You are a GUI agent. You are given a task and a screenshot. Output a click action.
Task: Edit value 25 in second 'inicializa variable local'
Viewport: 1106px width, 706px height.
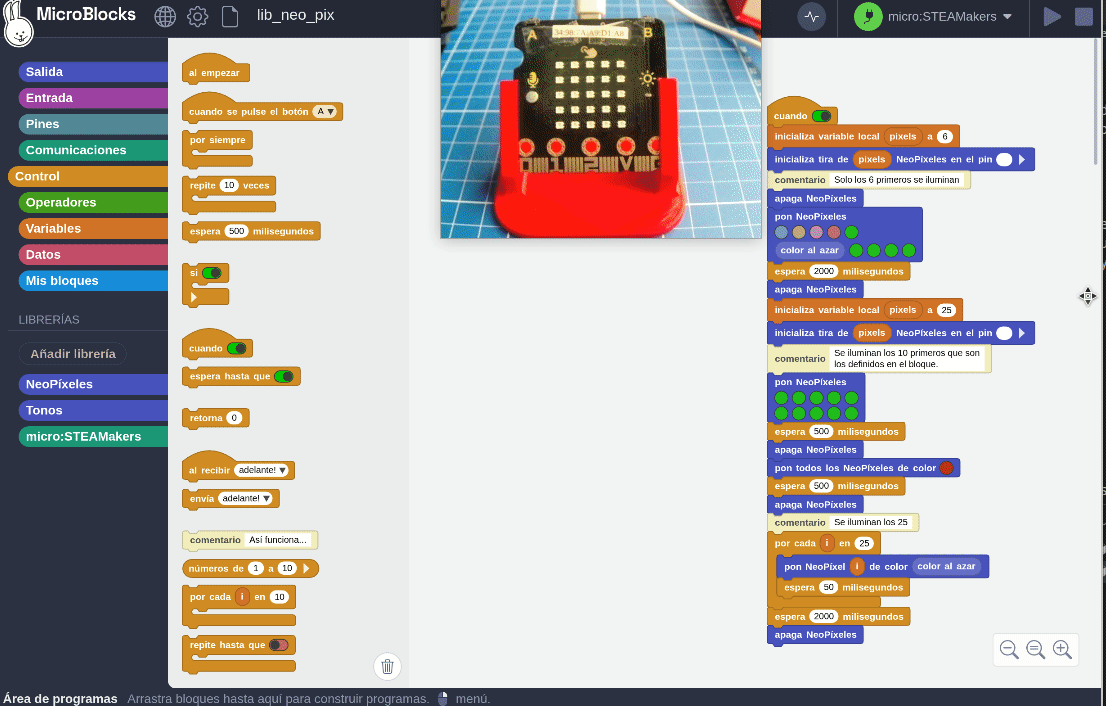pos(946,310)
